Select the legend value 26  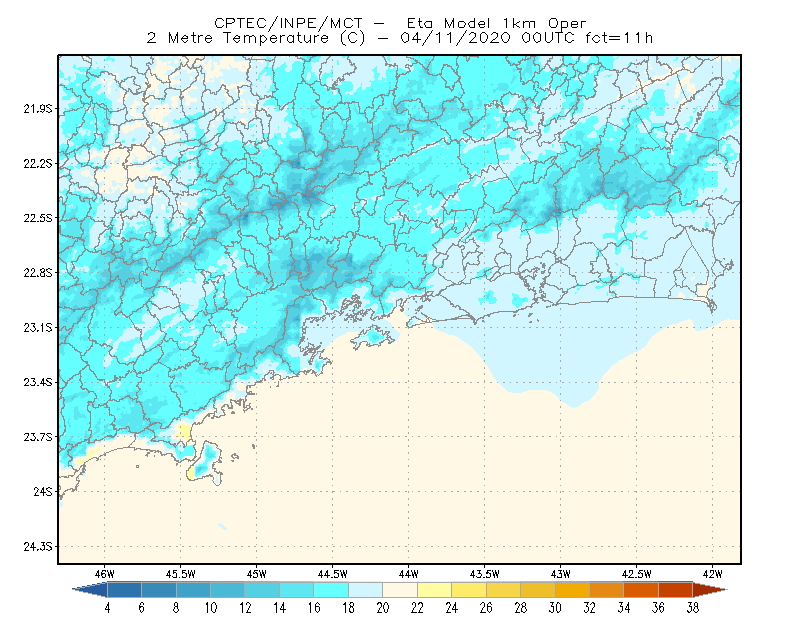[486, 608]
